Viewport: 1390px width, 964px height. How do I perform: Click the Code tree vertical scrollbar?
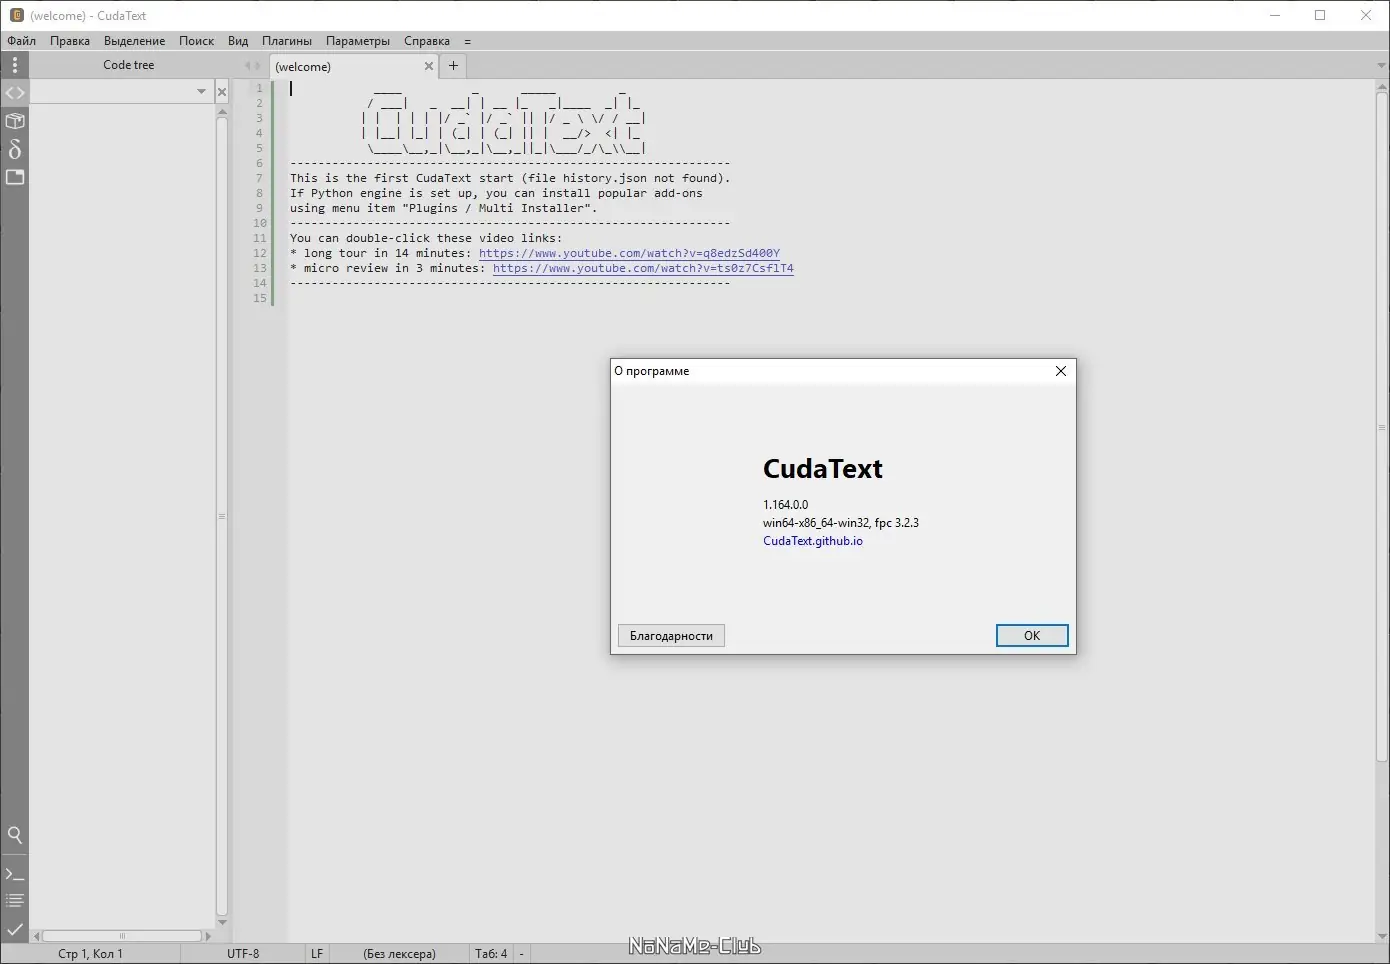pos(222,518)
